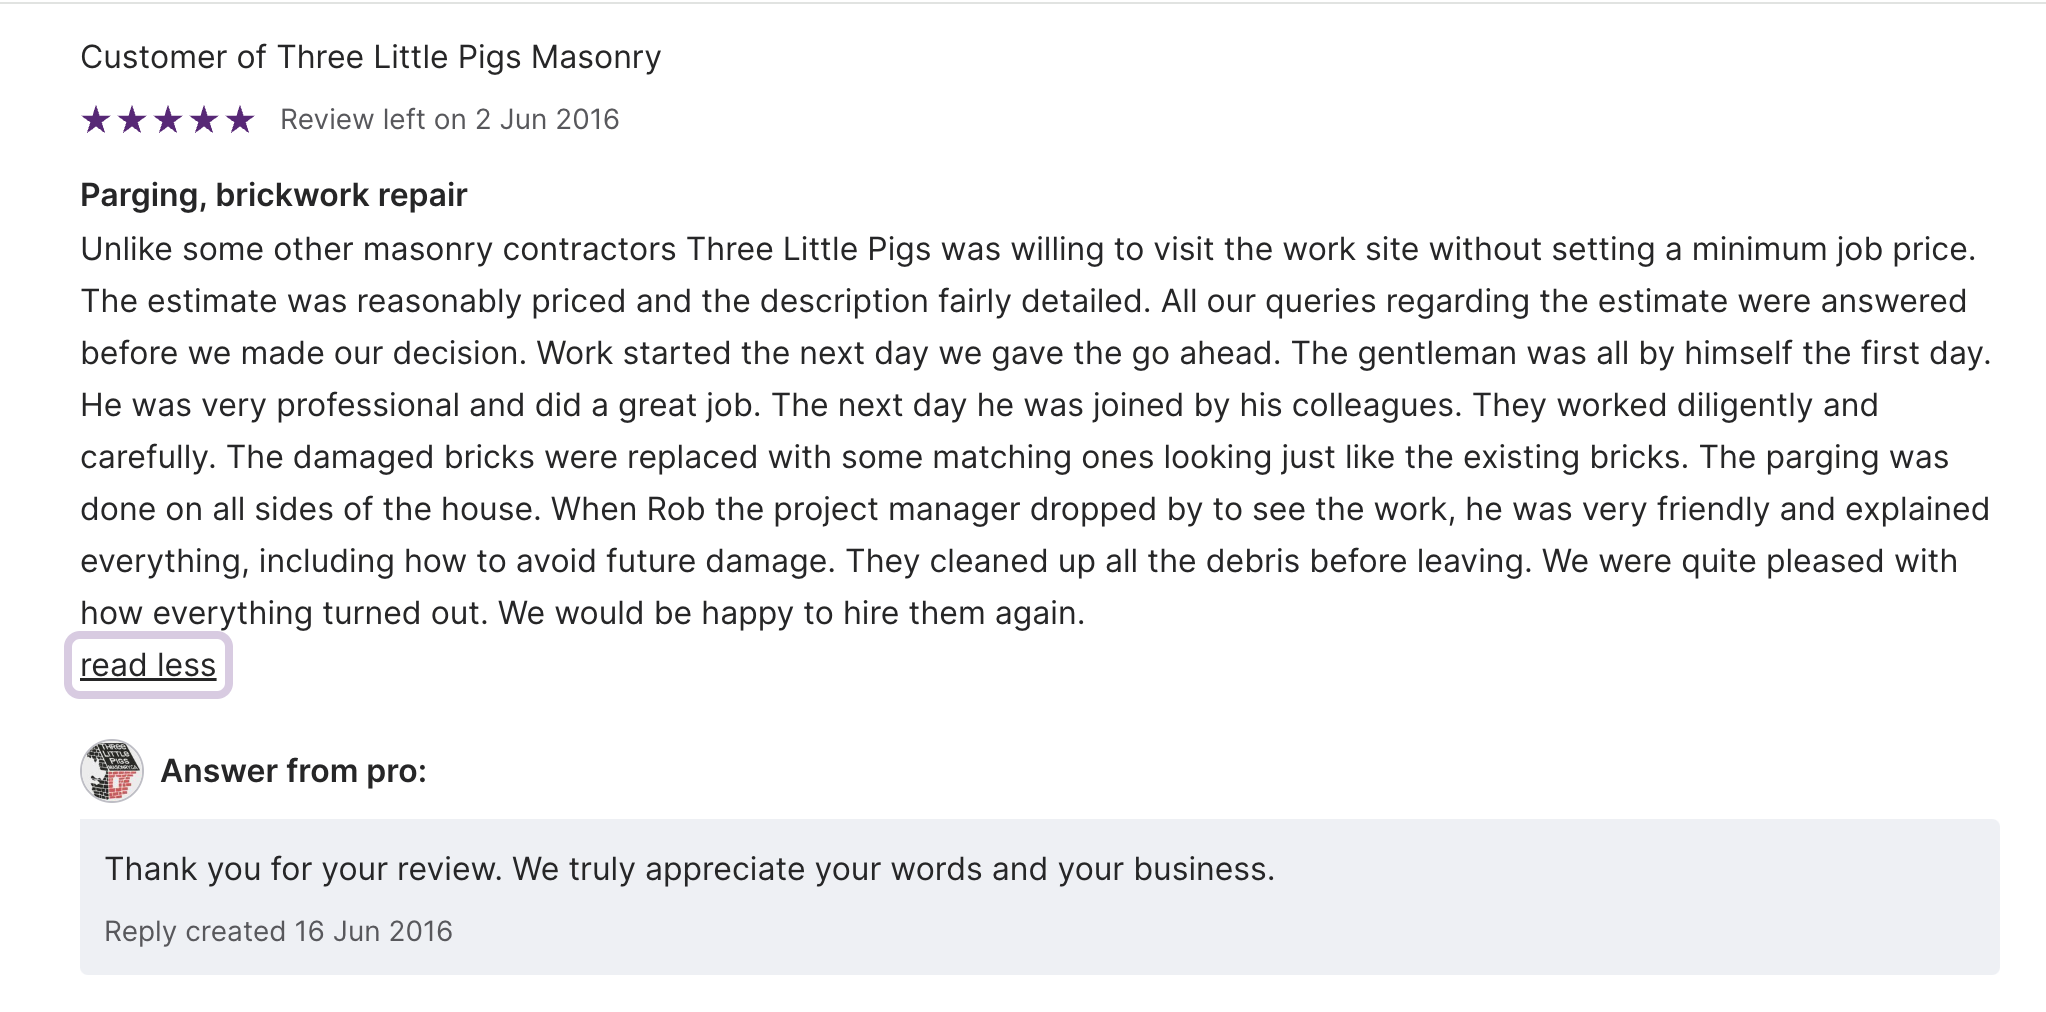The width and height of the screenshot is (2046, 1012).
Task: Click the final line "how everything turned out"
Action: pos(582,613)
